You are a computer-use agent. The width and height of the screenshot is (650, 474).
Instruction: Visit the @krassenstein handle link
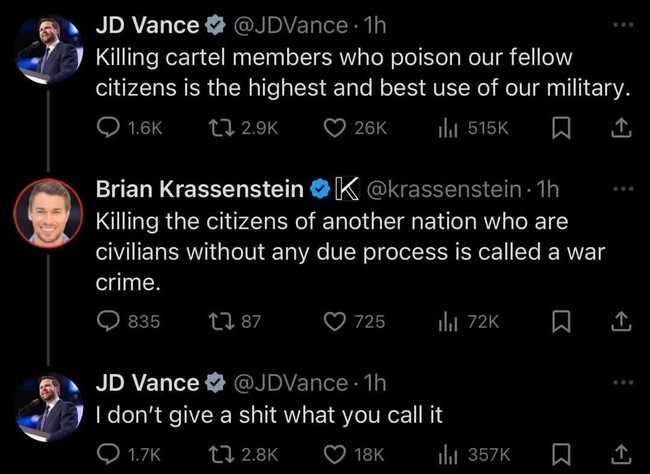coord(443,189)
